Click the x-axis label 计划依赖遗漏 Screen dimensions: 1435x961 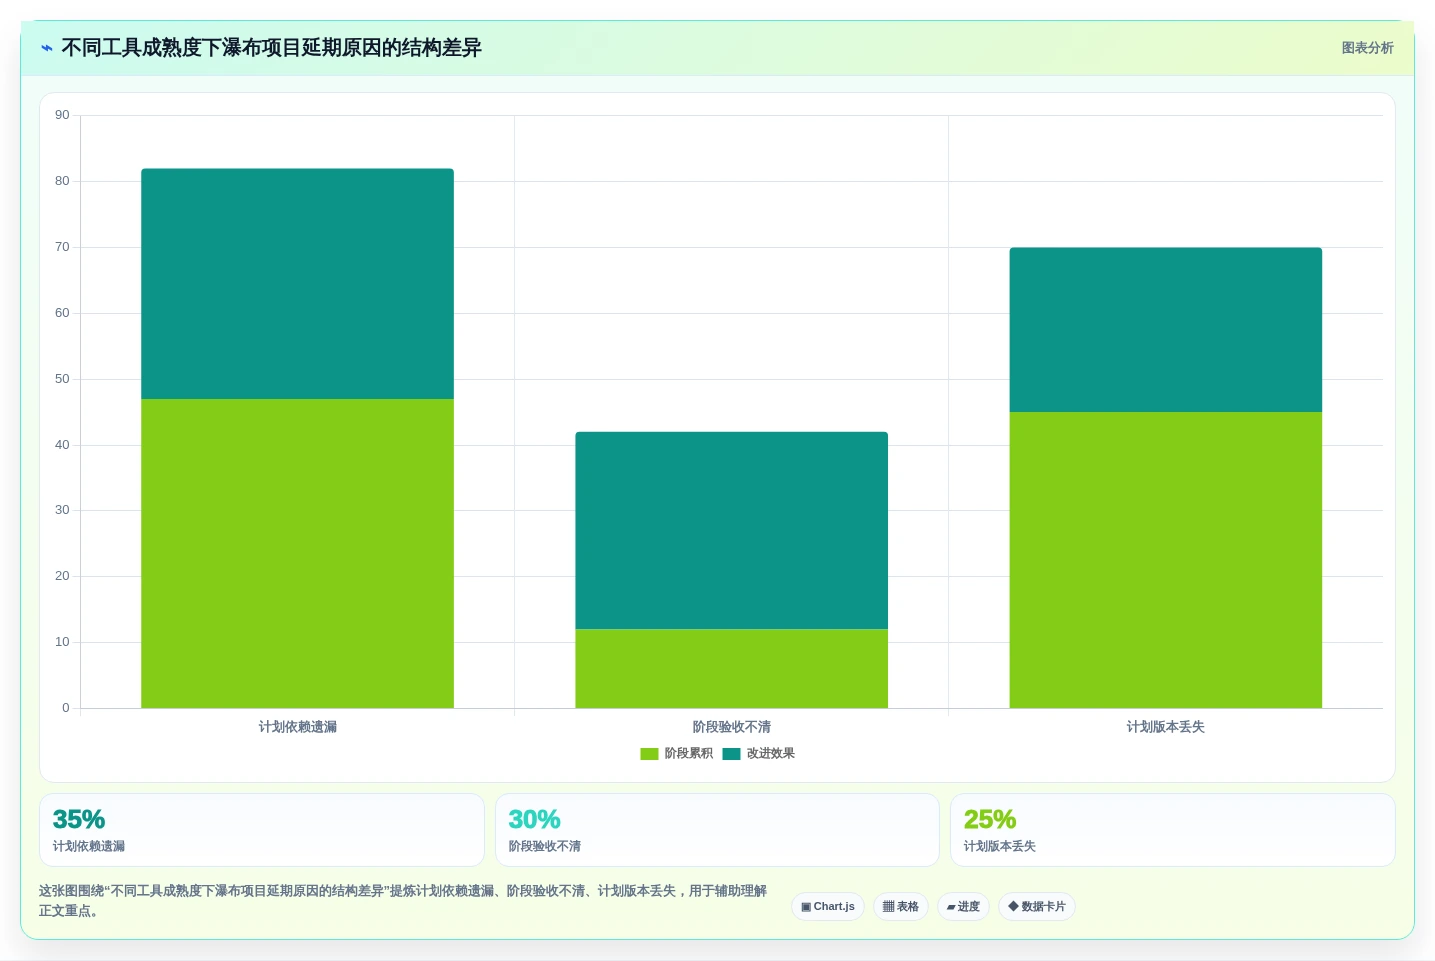[297, 727]
